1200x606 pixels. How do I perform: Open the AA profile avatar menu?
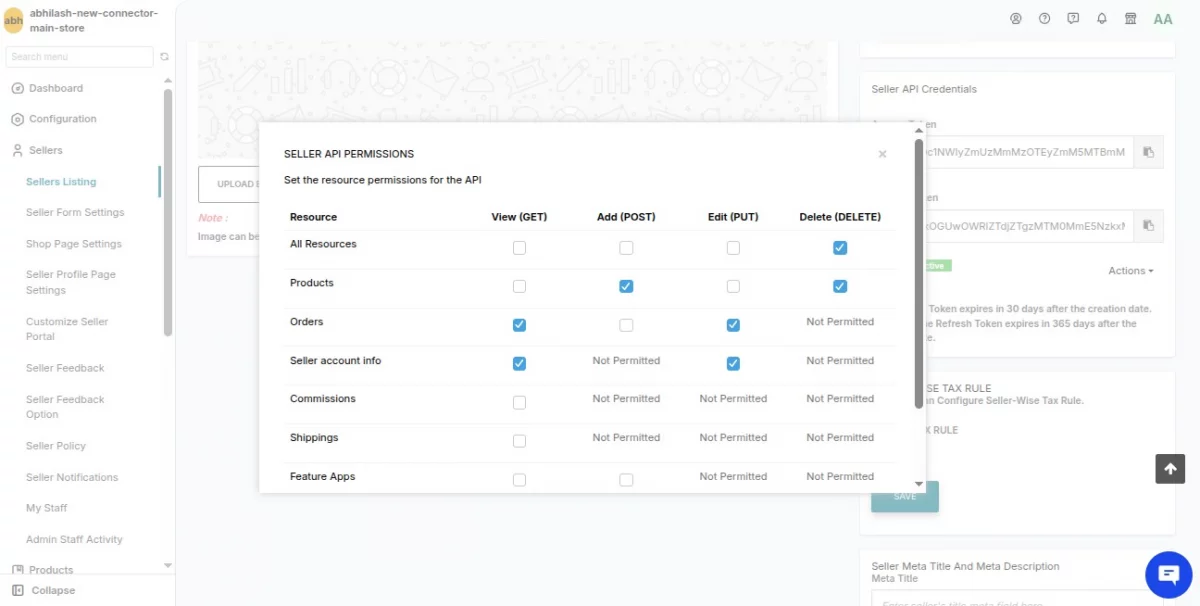click(1163, 19)
